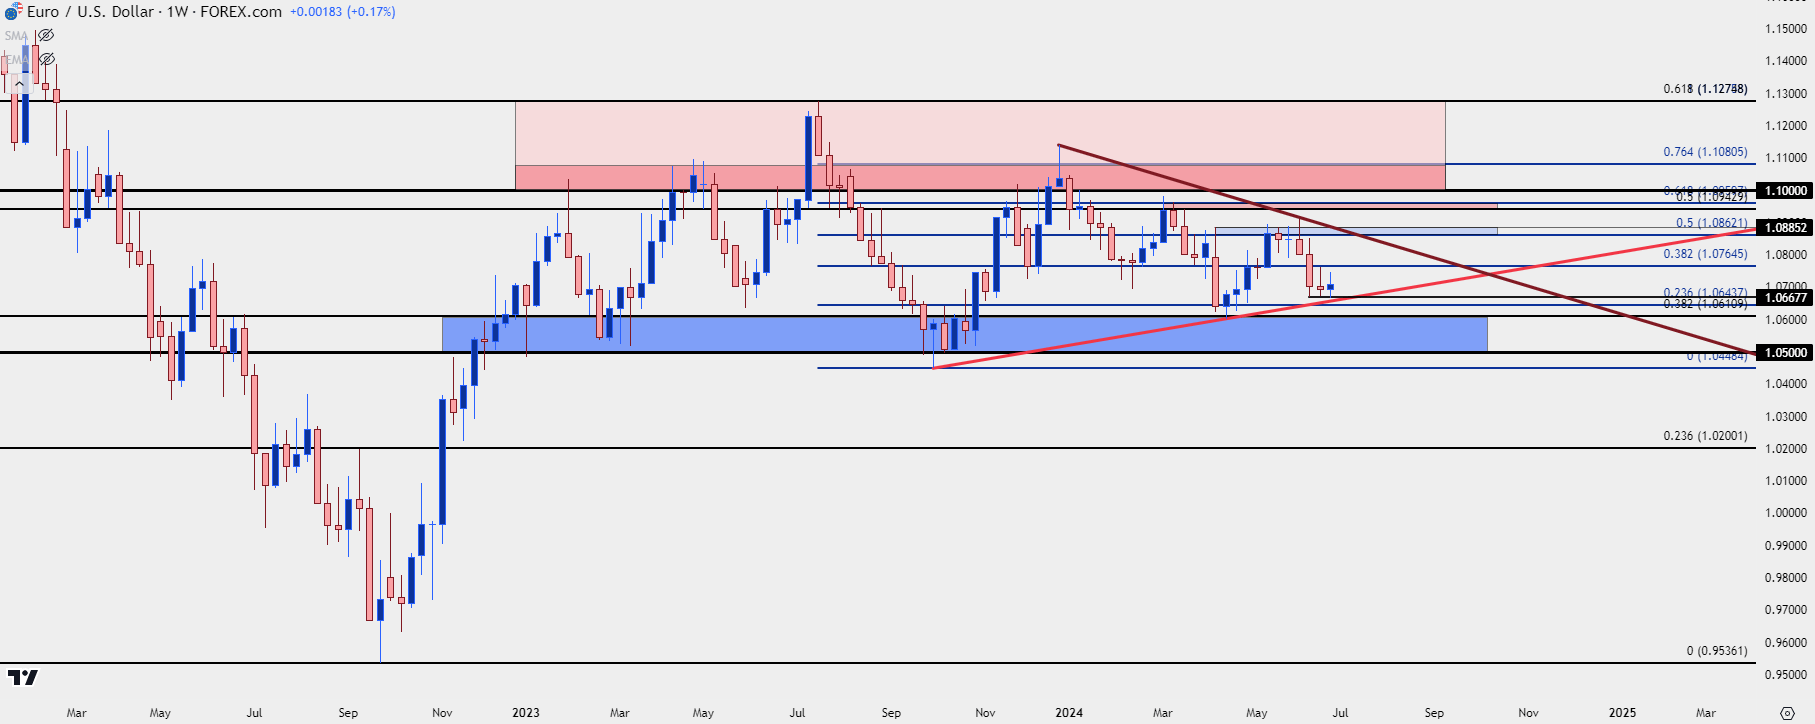Click the 2025 label on time axis
The image size is (1815, 724).
point(1622,713)
